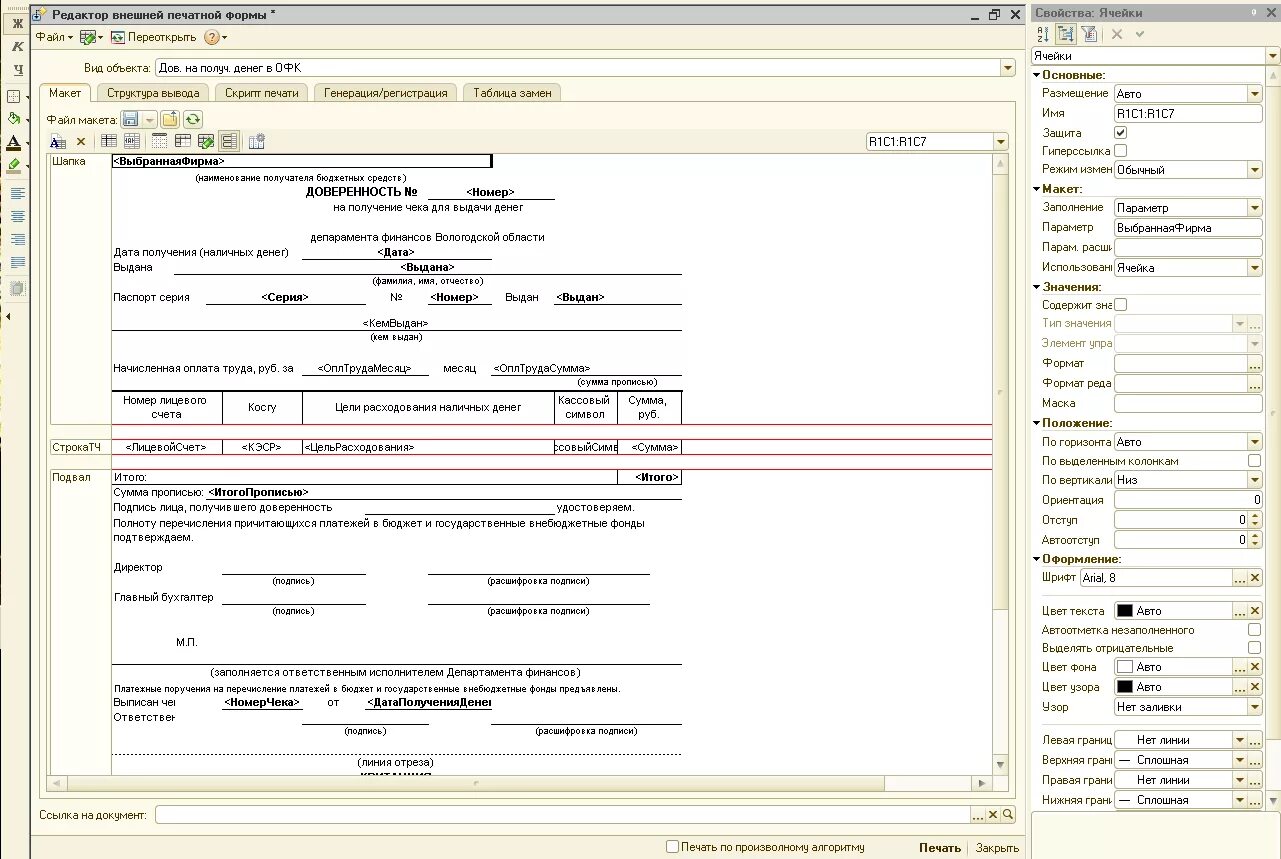Open table settings gear icon
Image resolution: width=1281 pixels, height=859 pixels.
256,141
